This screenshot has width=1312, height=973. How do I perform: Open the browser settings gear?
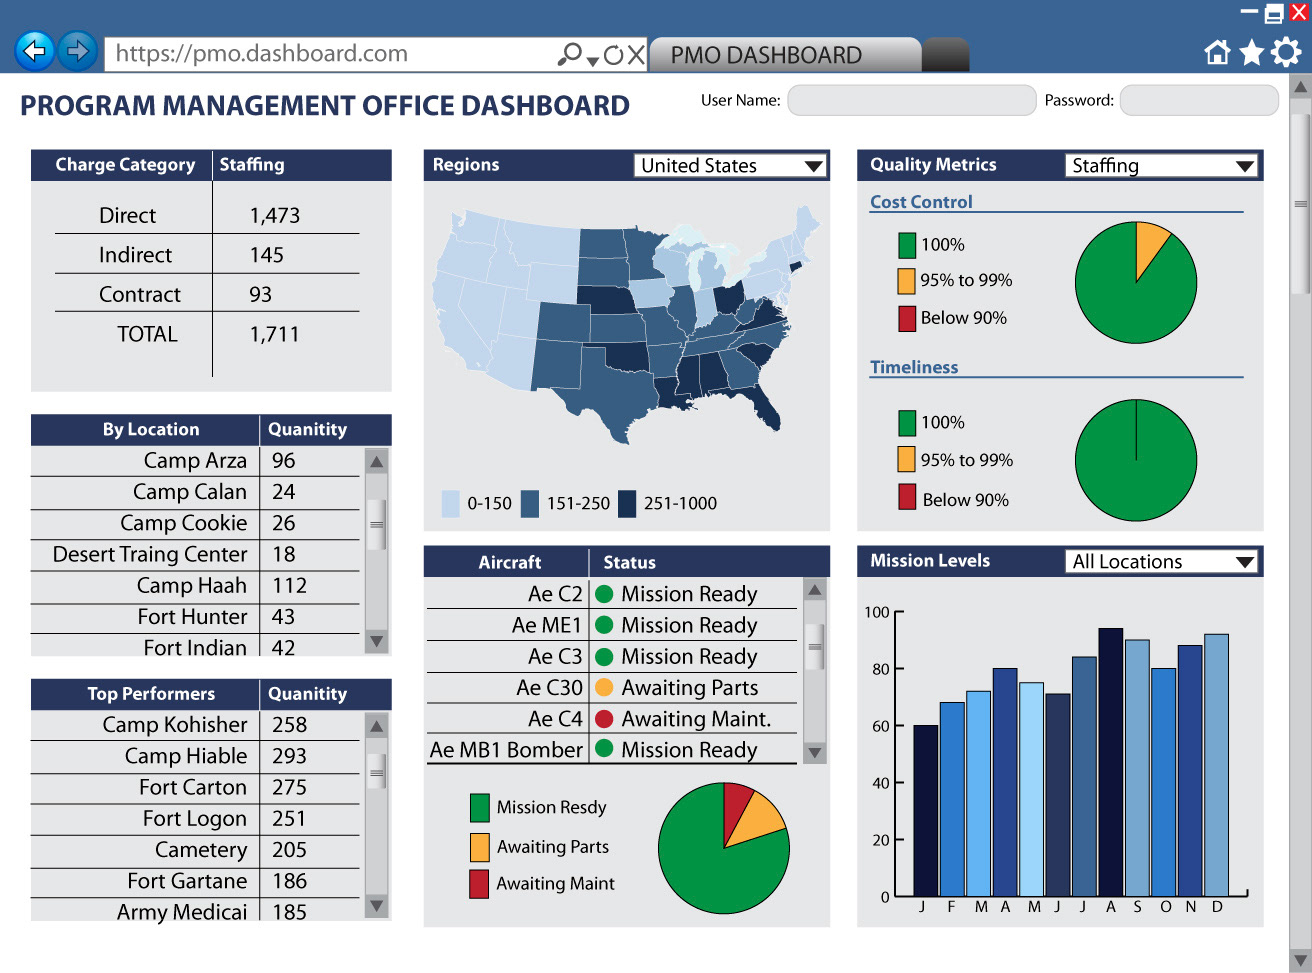1286,52
